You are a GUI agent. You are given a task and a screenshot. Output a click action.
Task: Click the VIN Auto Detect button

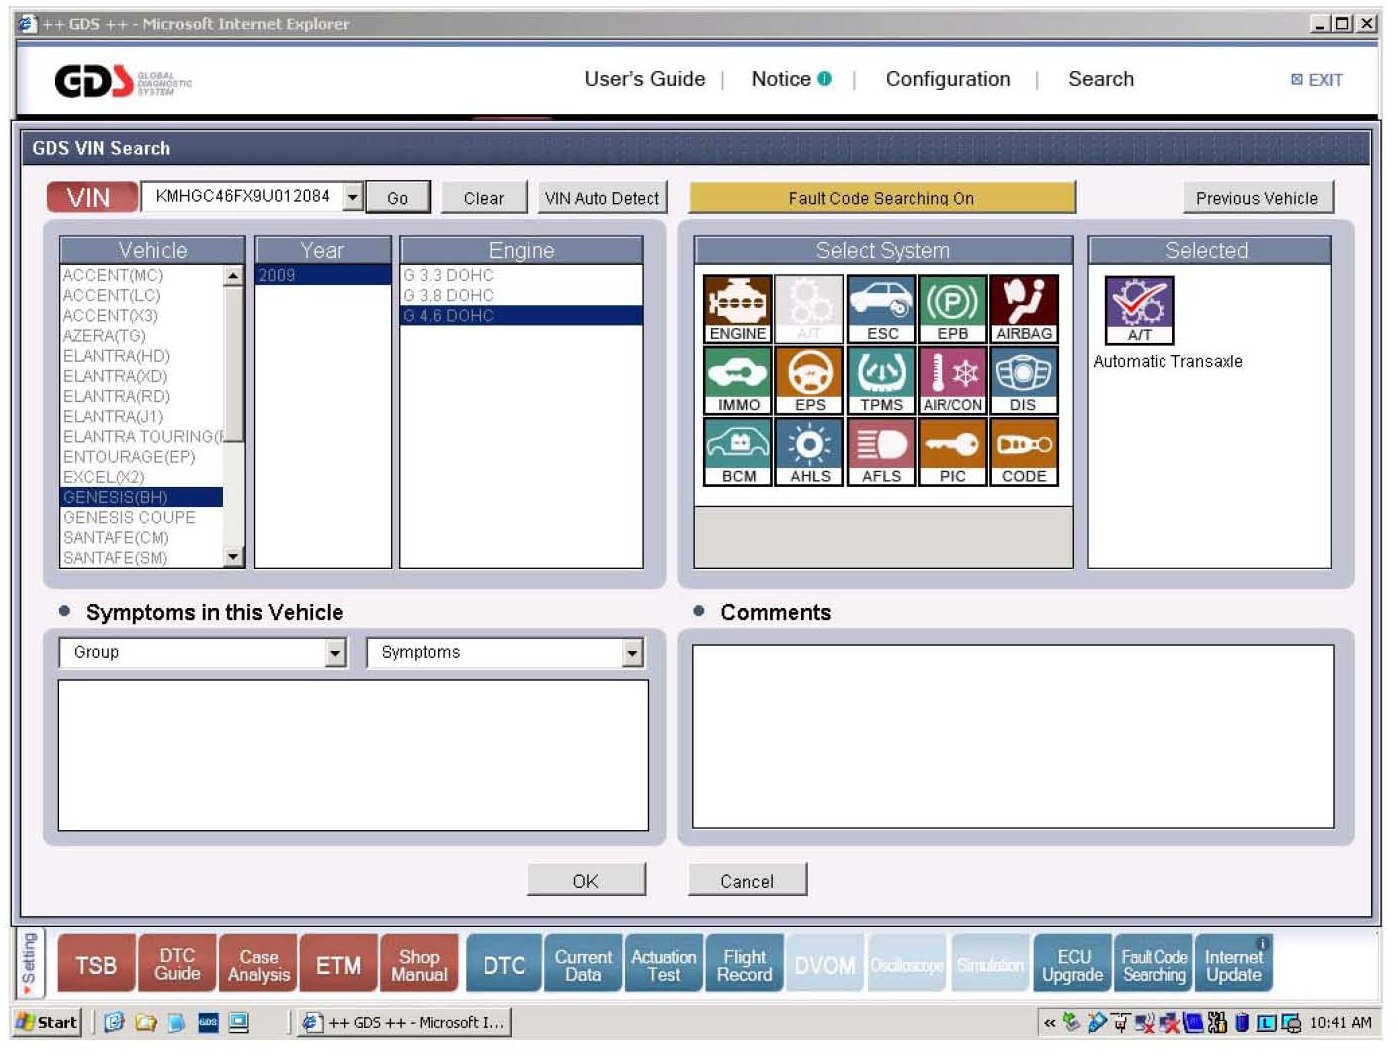[x=601, y=198]
